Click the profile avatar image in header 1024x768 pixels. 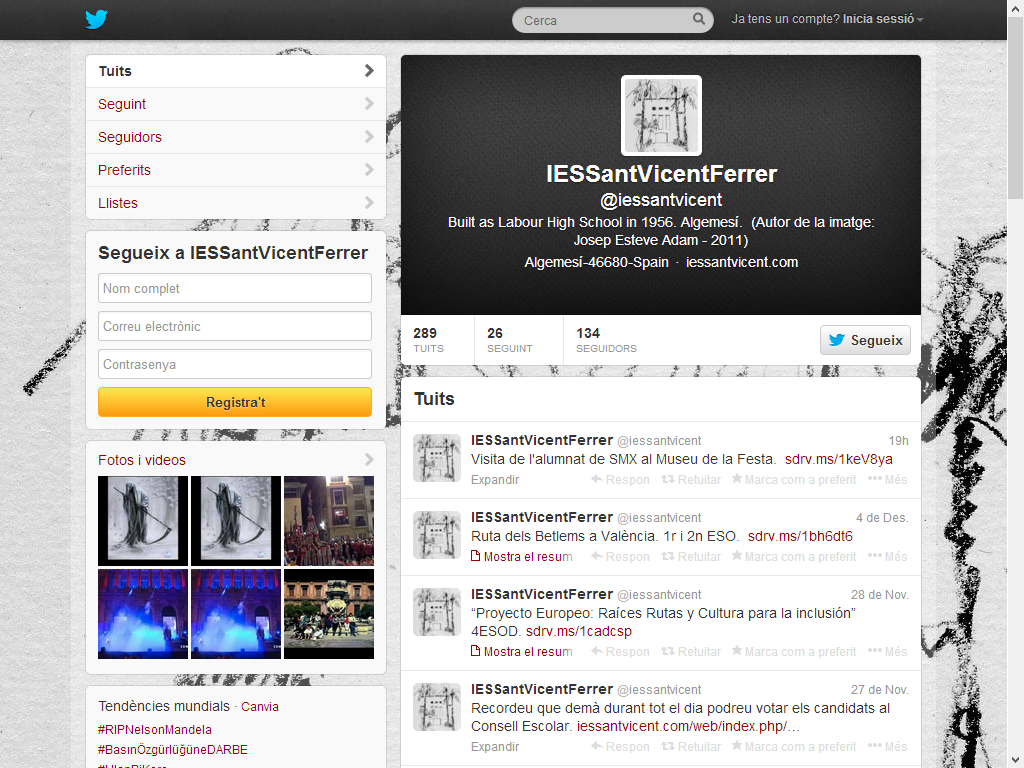click(661, 116)
